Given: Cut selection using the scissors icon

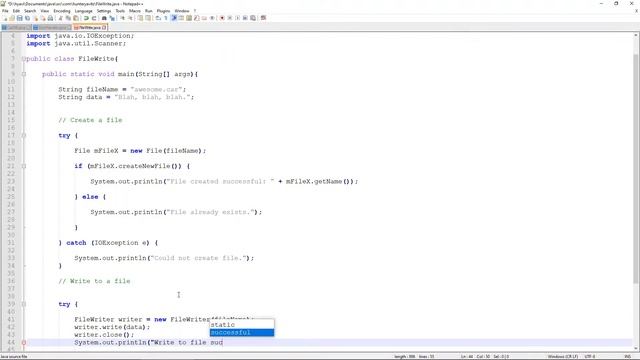Looking at the screenshot, I should click(60, 18).
